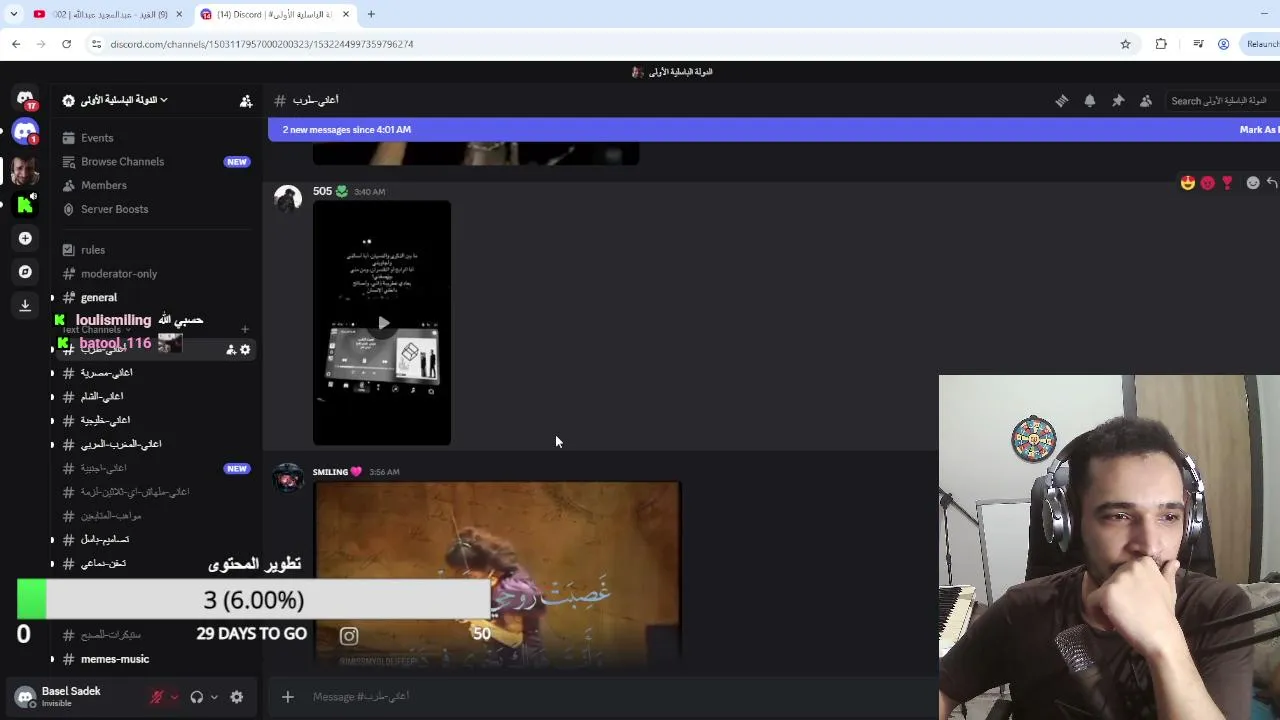Open the browser Extensions menu

[x=1161, y=44]
